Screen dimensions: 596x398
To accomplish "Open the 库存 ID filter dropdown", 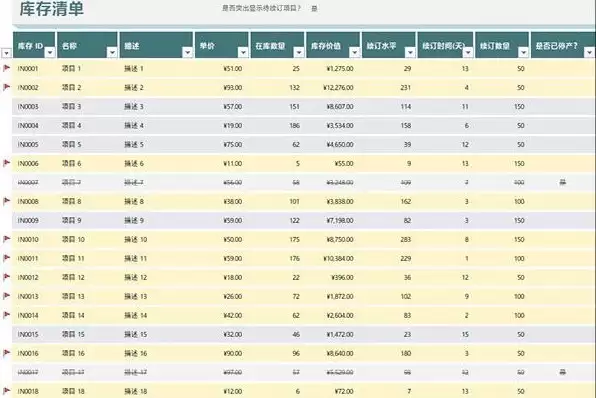I will [x=50, y=53].
